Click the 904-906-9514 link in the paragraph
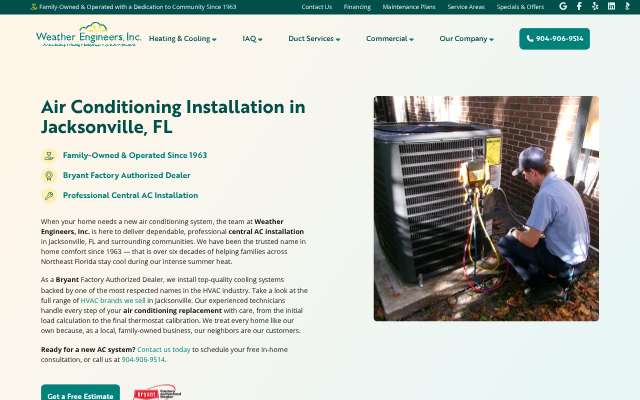The width and height of the screenshot is (640, 400). tap(143, 360)
